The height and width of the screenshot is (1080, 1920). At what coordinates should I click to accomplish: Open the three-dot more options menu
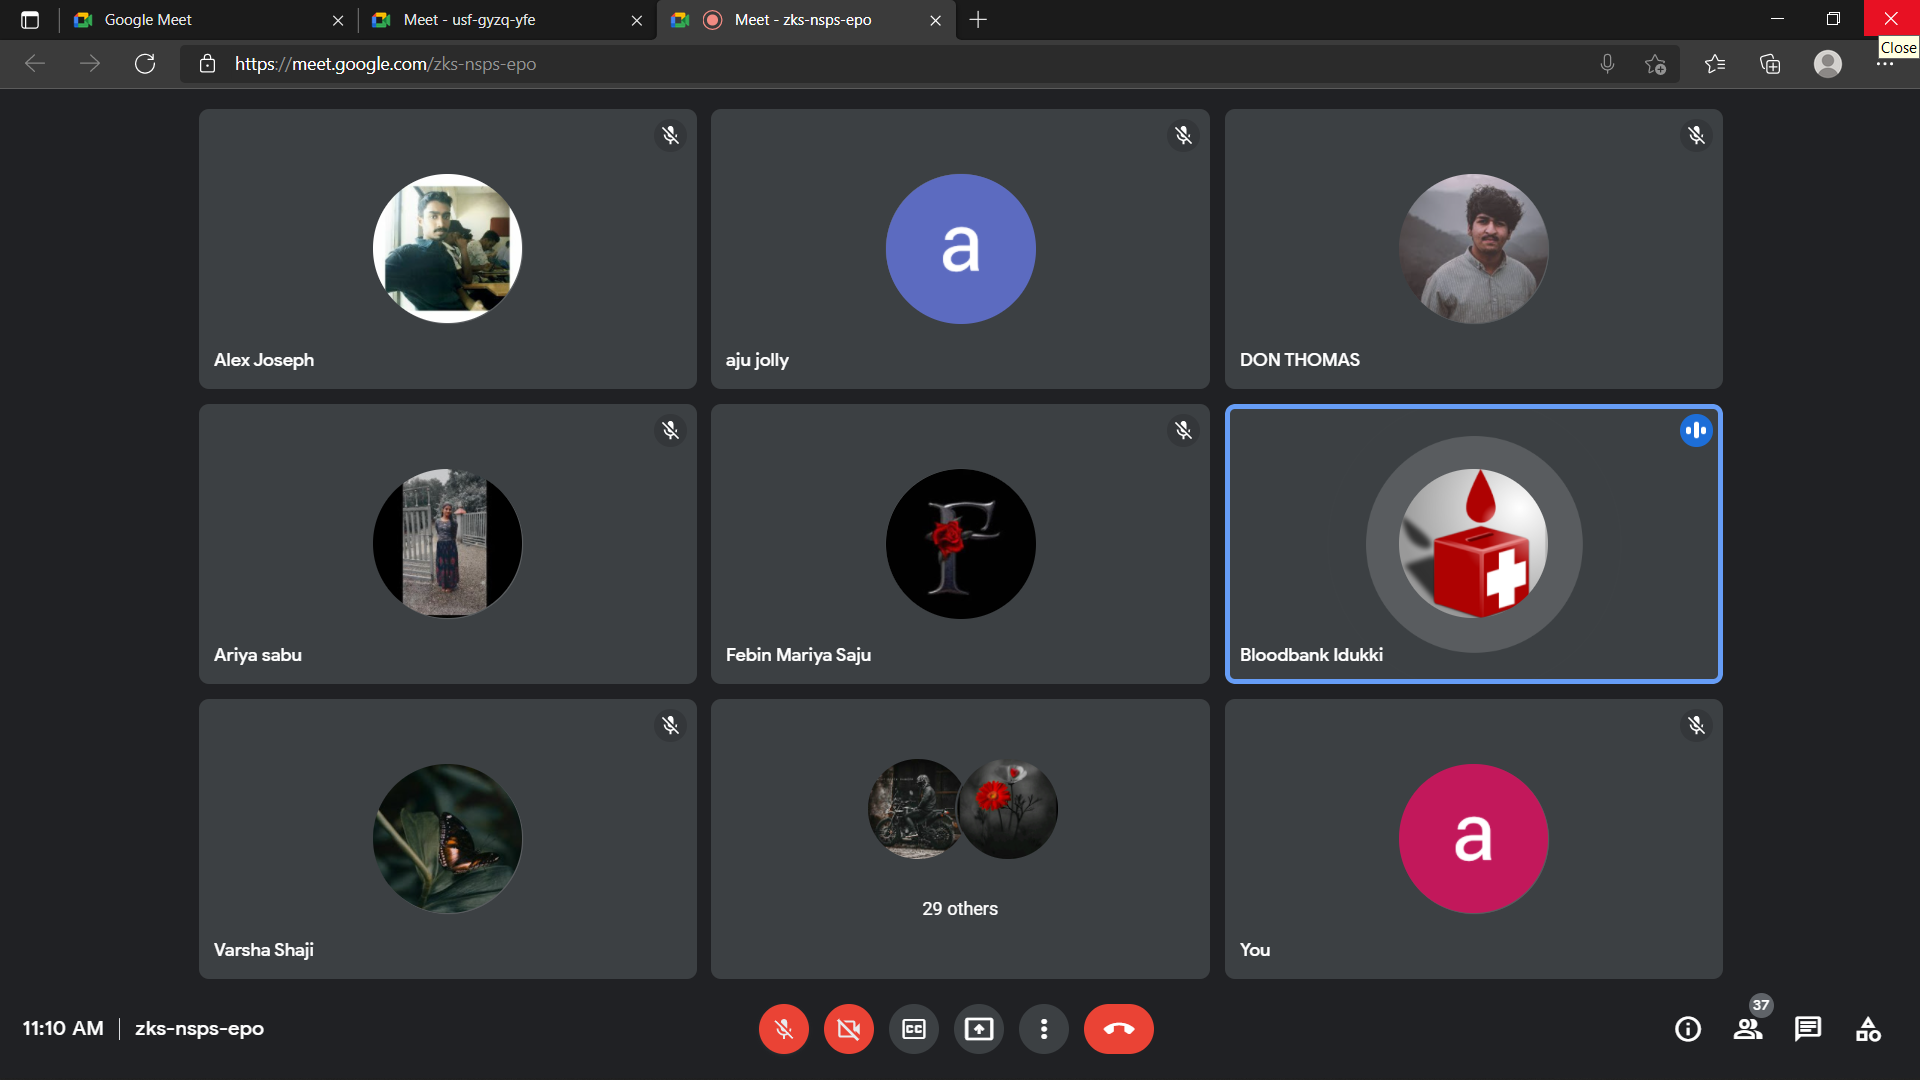[1043, 1029]
